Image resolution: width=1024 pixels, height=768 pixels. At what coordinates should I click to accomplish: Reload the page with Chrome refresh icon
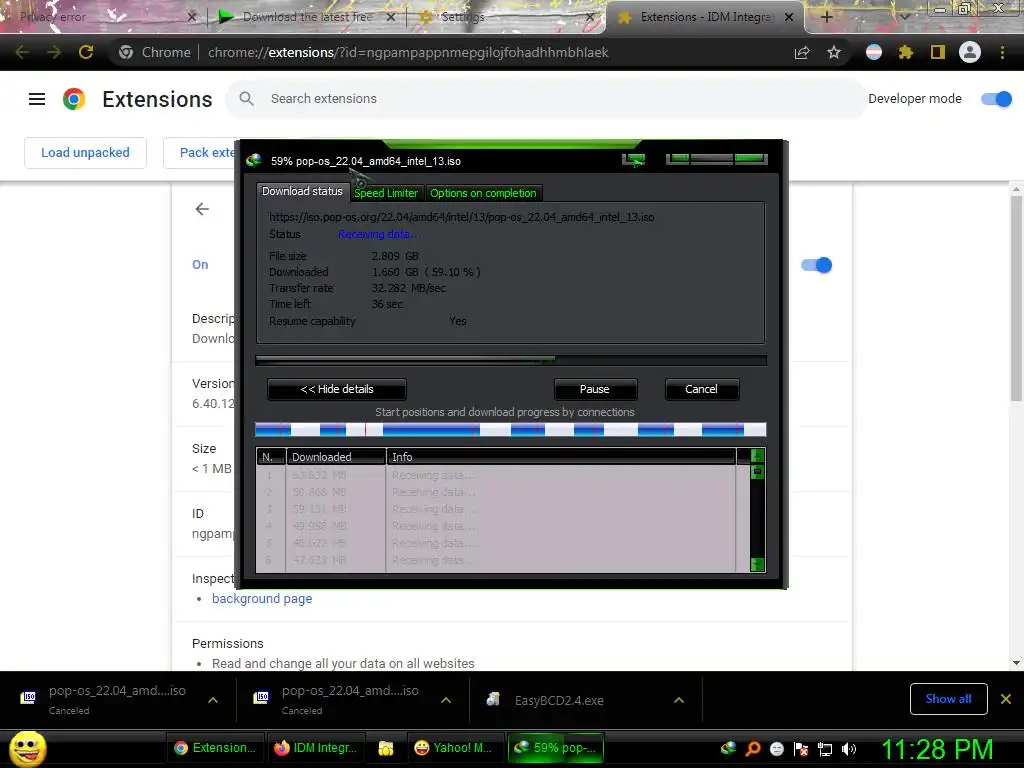coord(86,52)
